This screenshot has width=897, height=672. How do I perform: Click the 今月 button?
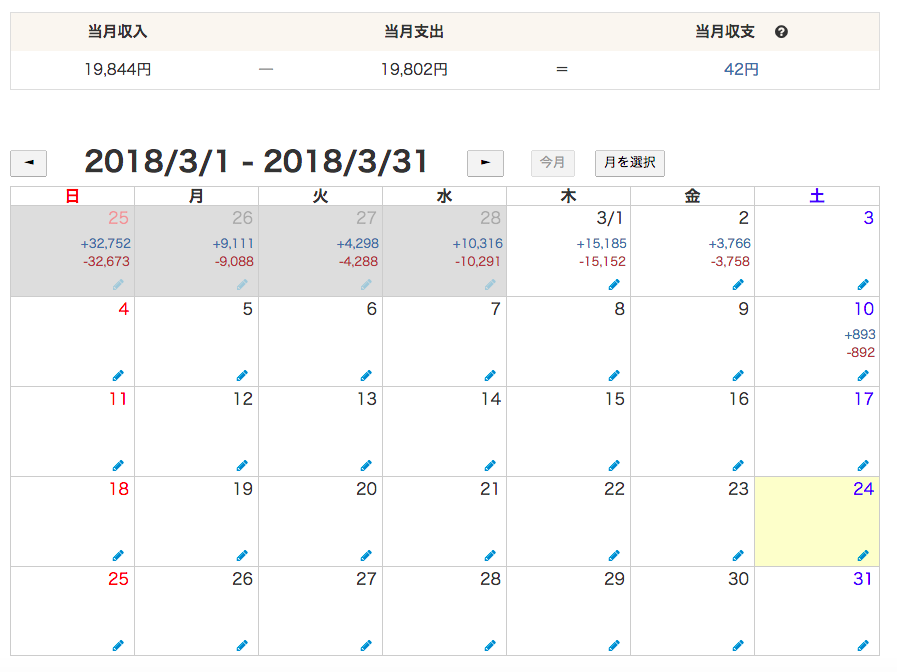point(553,163)
